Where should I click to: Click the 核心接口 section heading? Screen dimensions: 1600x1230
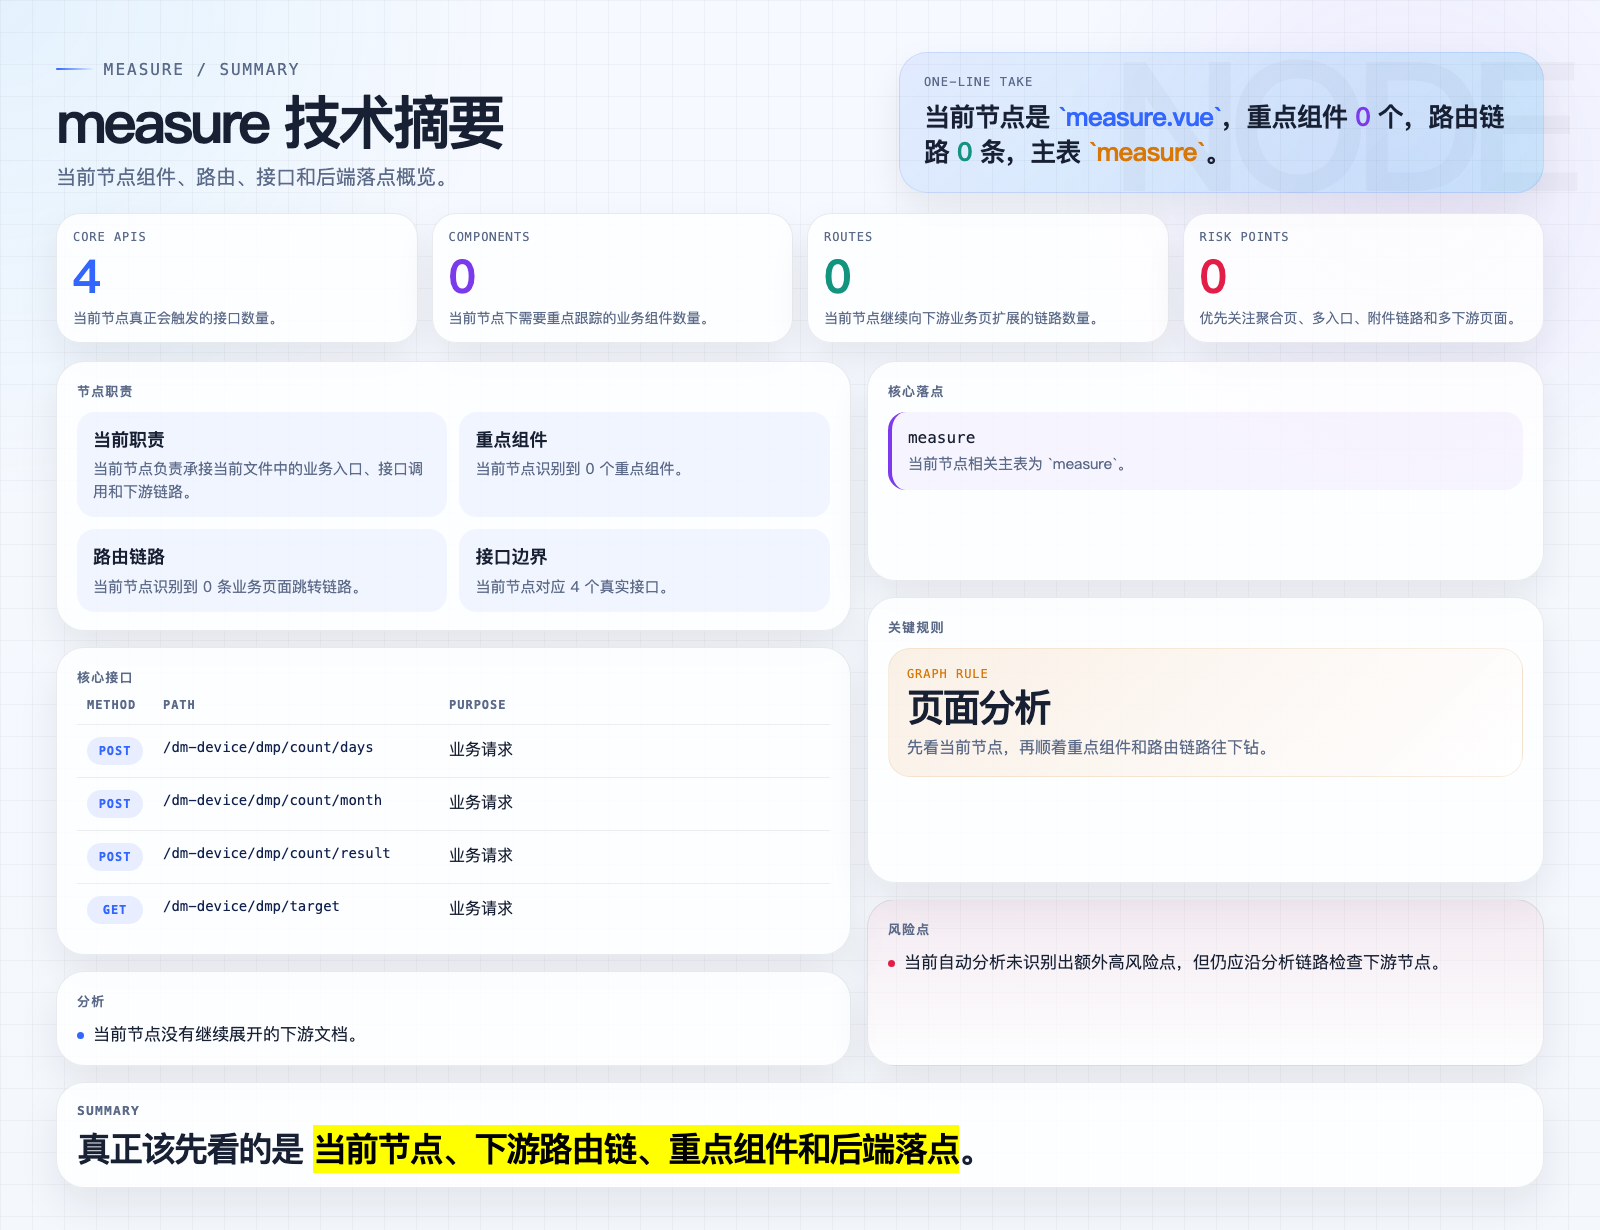point(105,677)
